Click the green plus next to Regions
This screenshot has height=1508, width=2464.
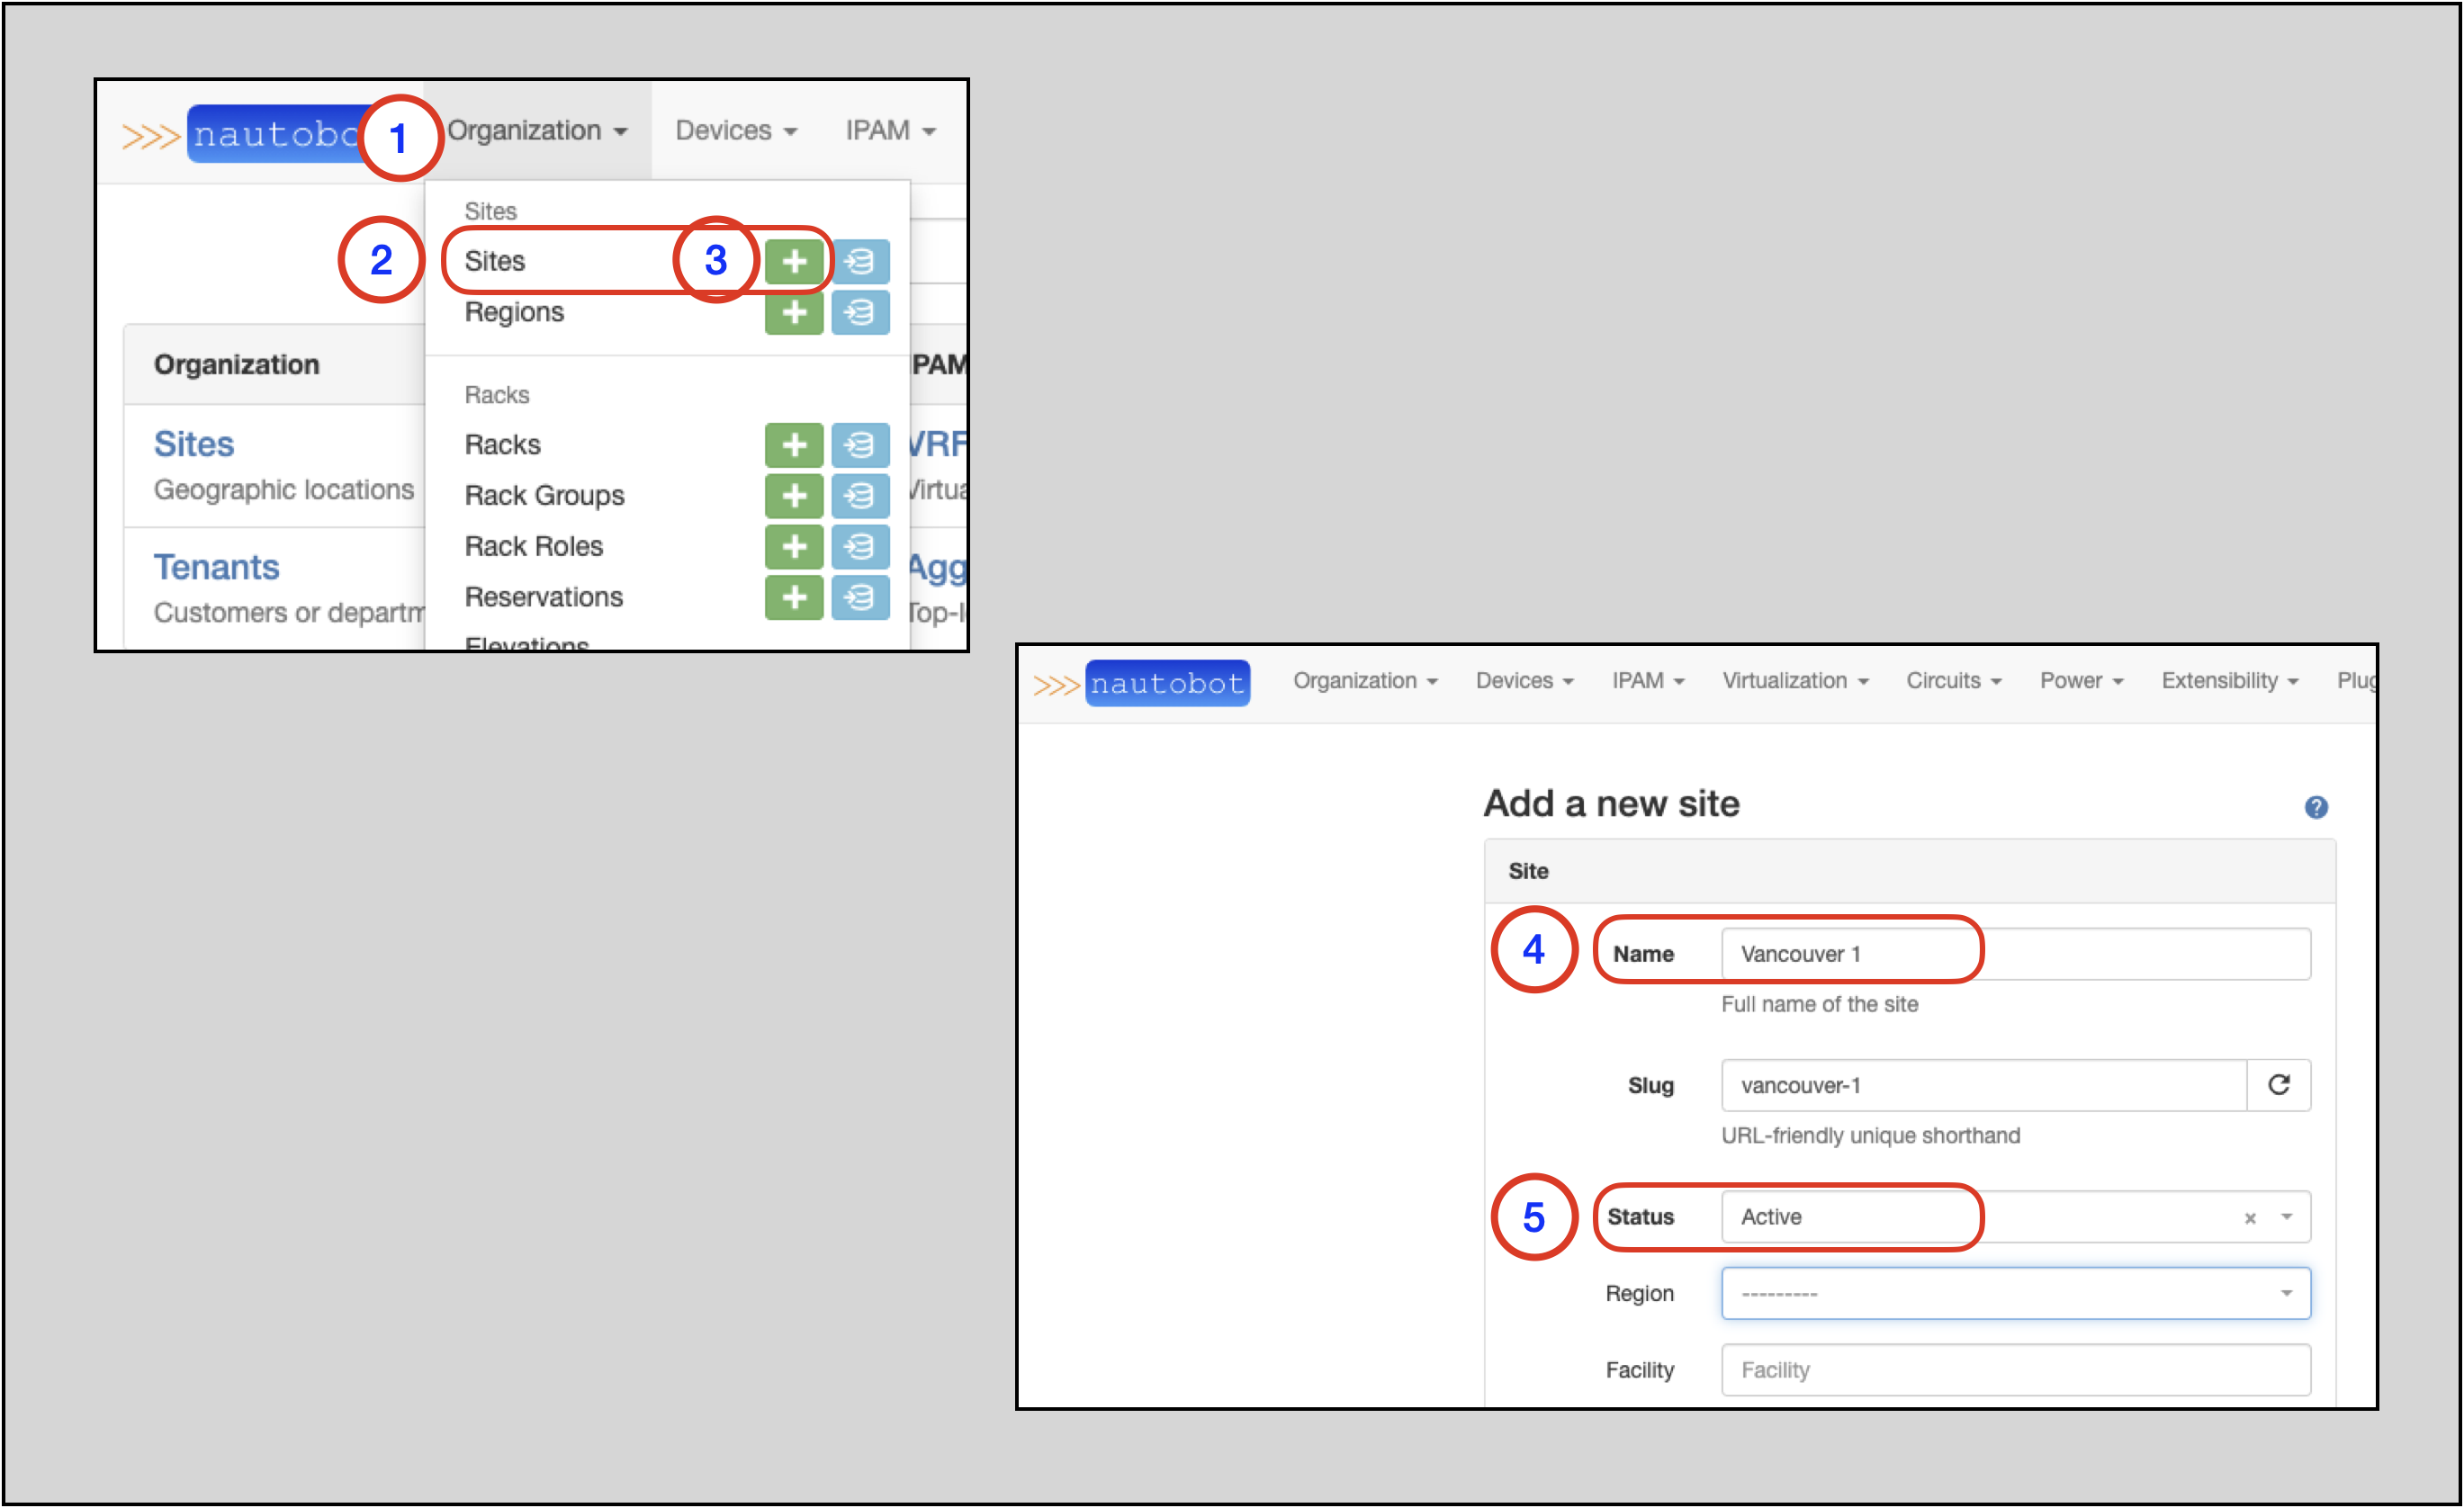794,312
